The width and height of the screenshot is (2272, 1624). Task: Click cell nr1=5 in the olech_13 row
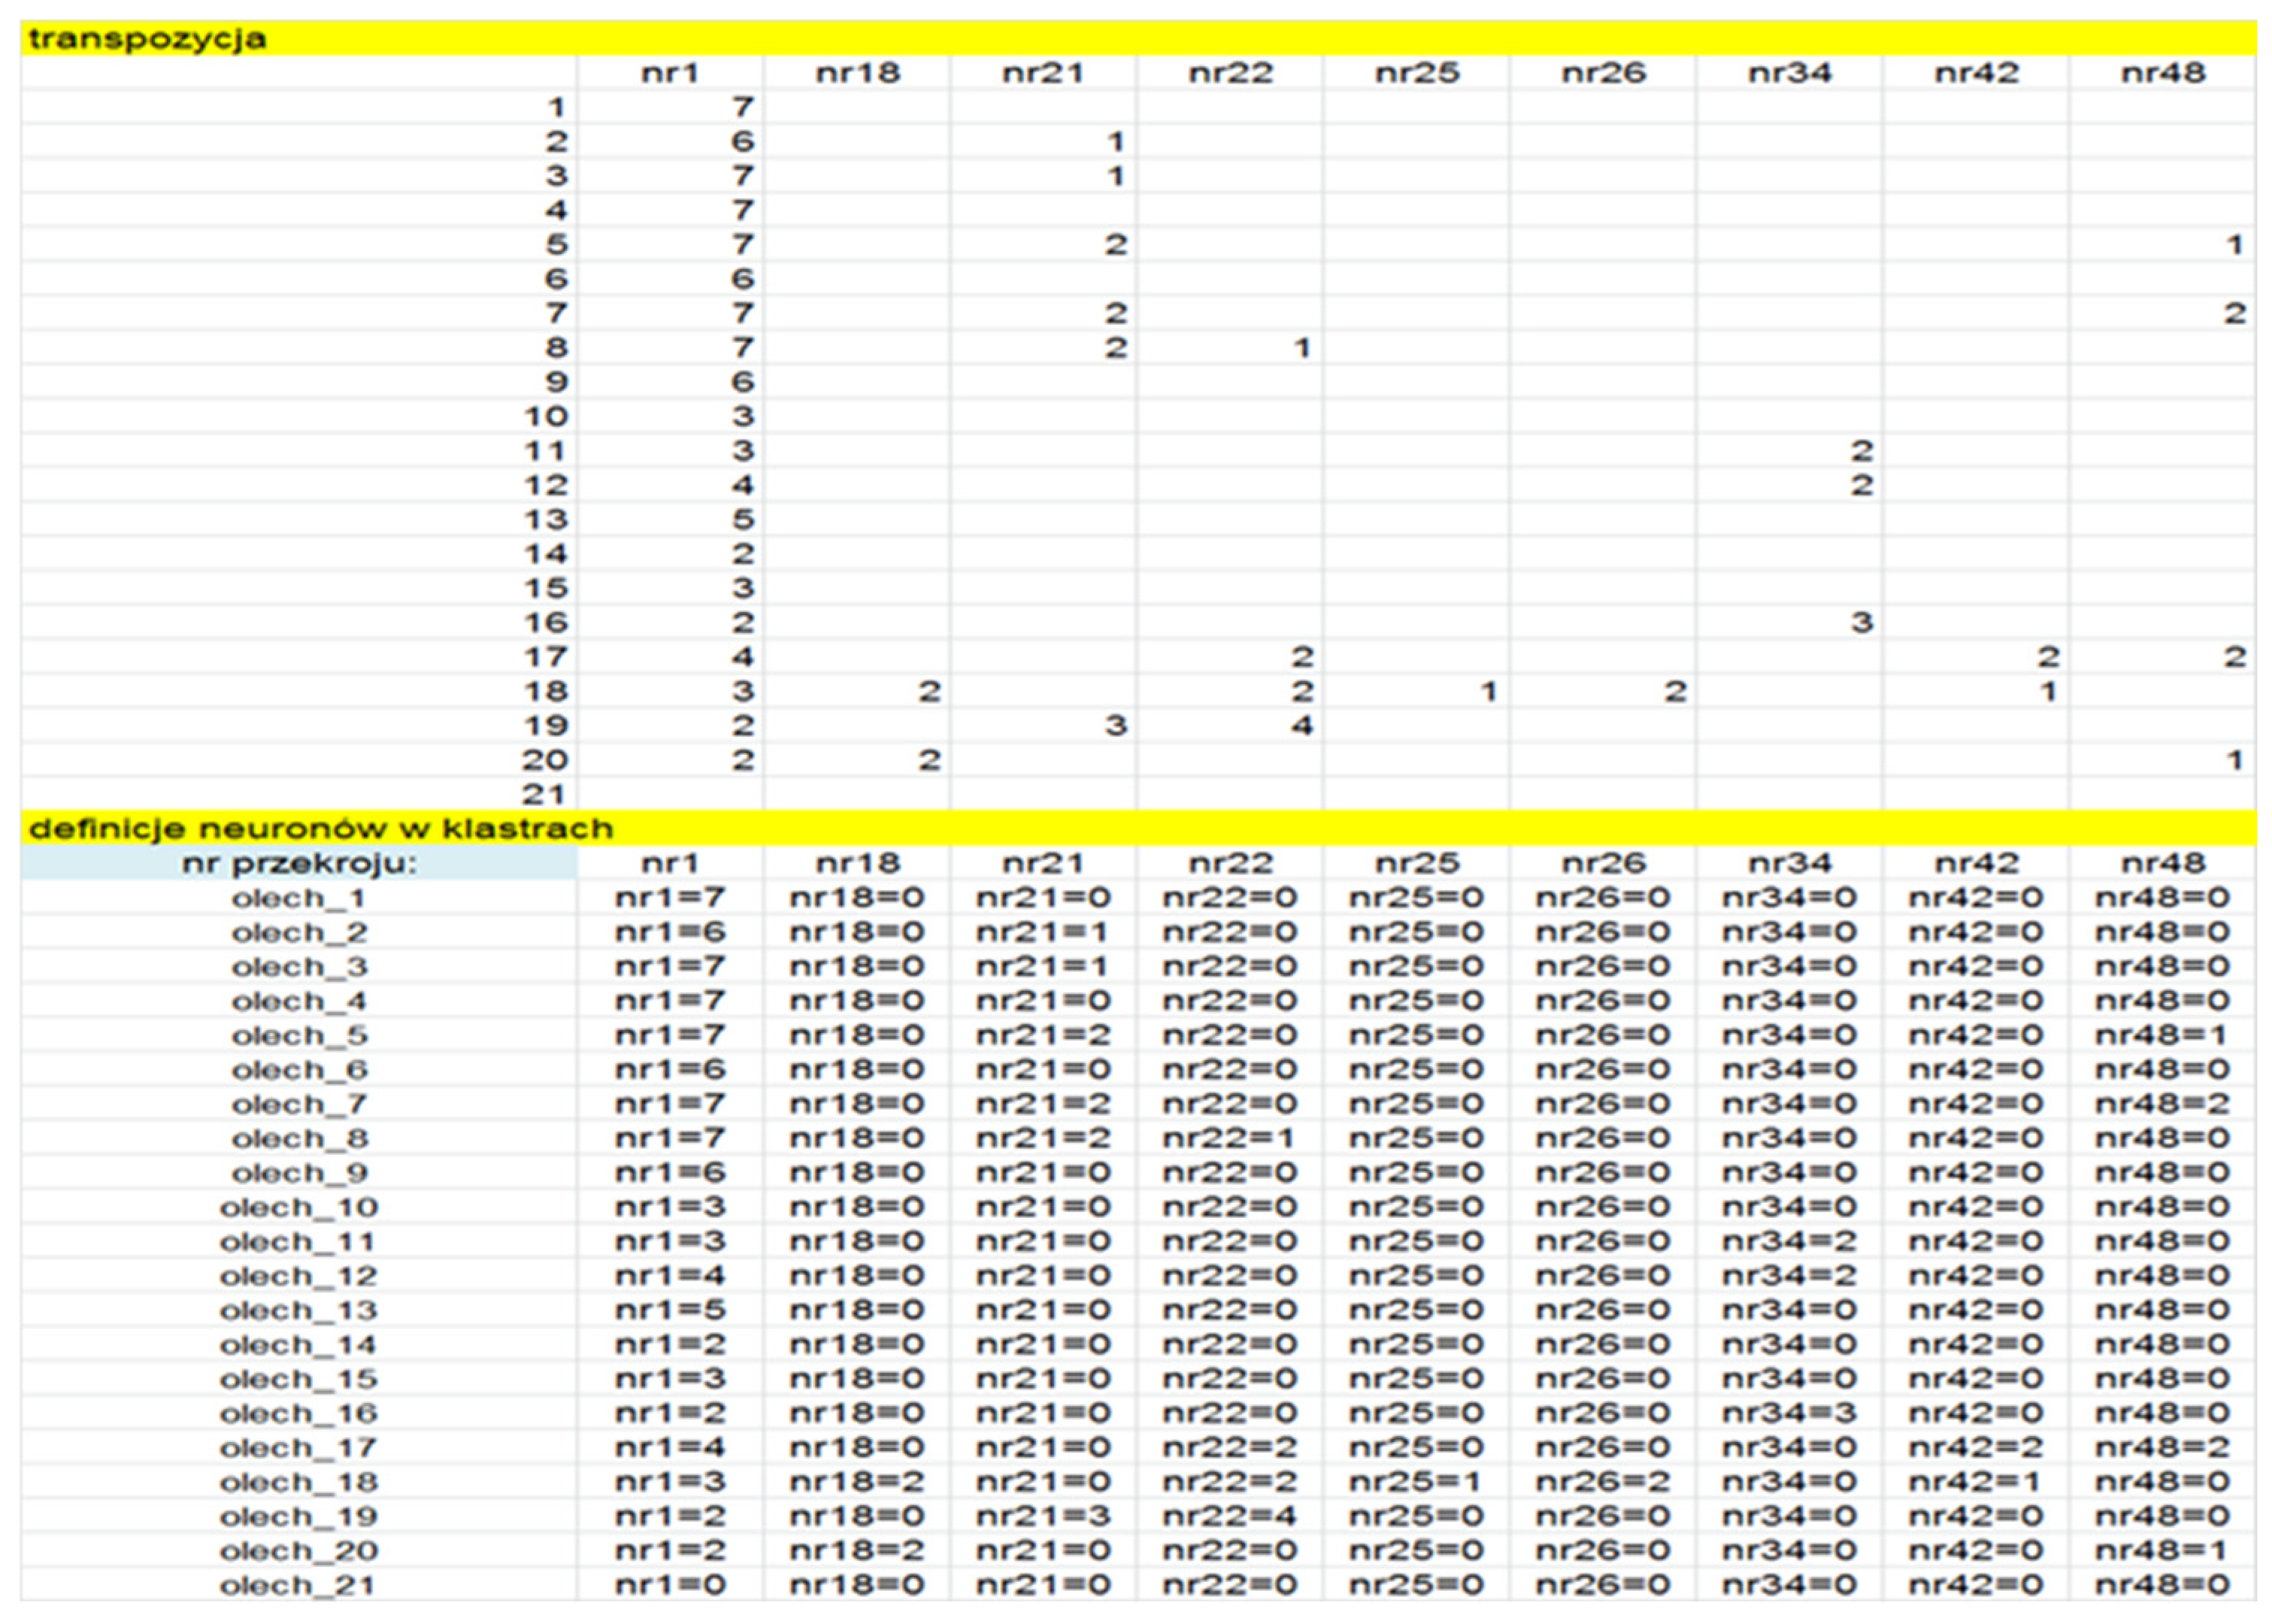pyautogui.click(x=670, y=1310)
